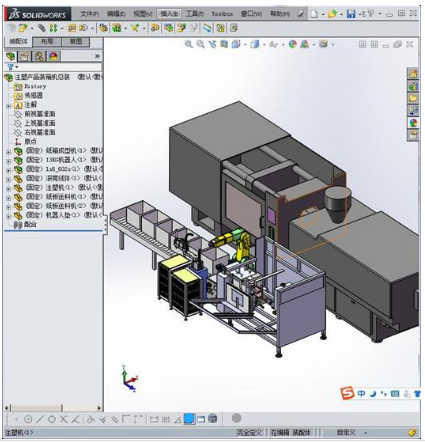Open File Explorer task pane folder icon
The width and height of the screenshot is (425, 443).
pos(413,98)
